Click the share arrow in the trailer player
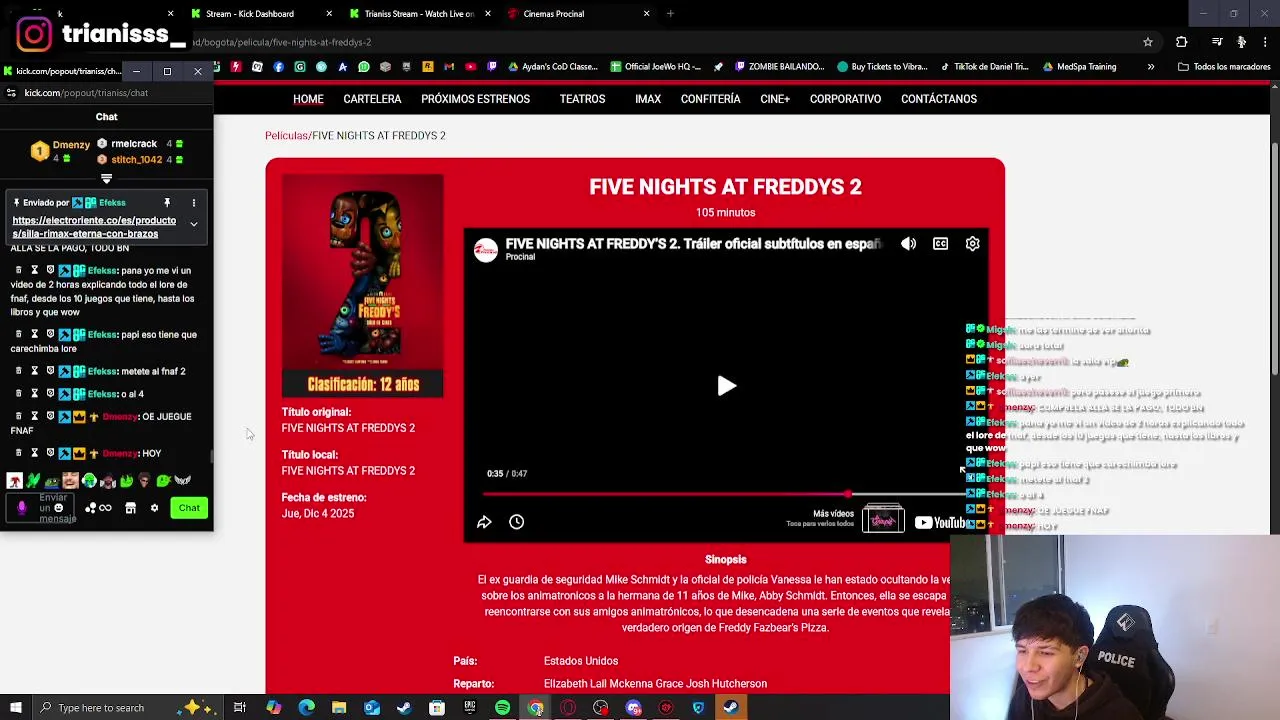1280x720 pixels. point(484,522)
